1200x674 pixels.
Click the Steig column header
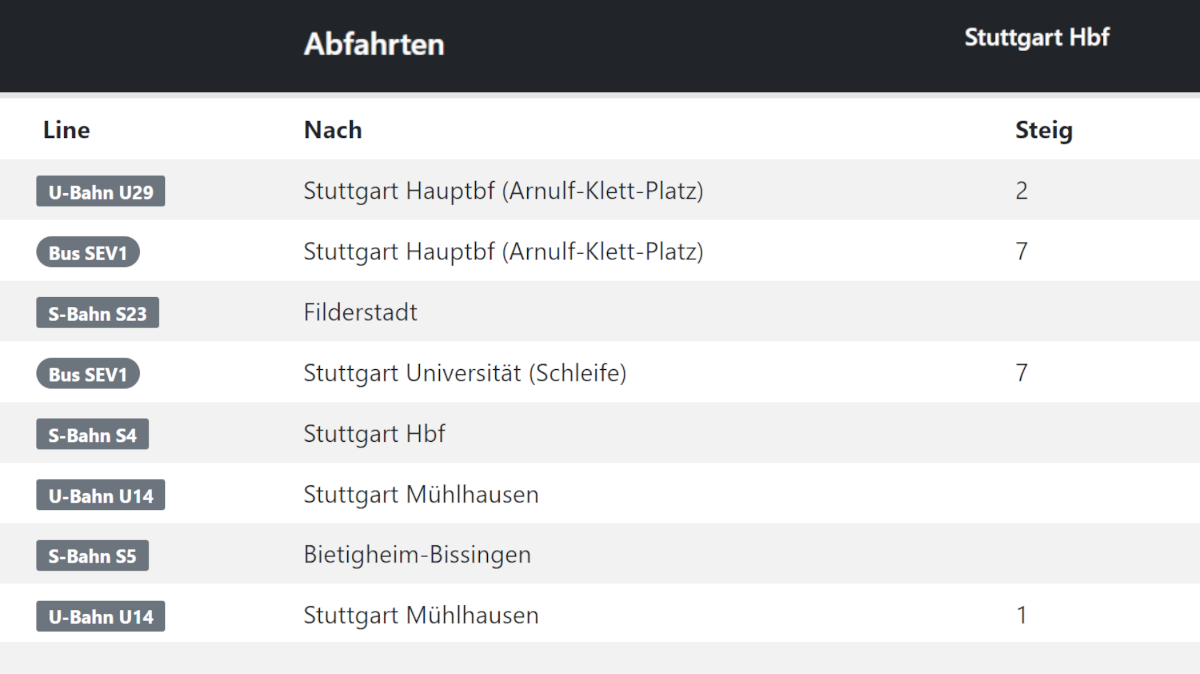point(1044,130)
